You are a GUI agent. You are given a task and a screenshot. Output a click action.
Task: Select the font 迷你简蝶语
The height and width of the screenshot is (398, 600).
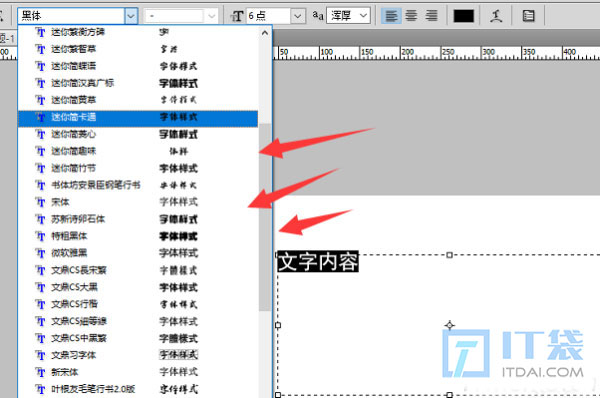138,66
